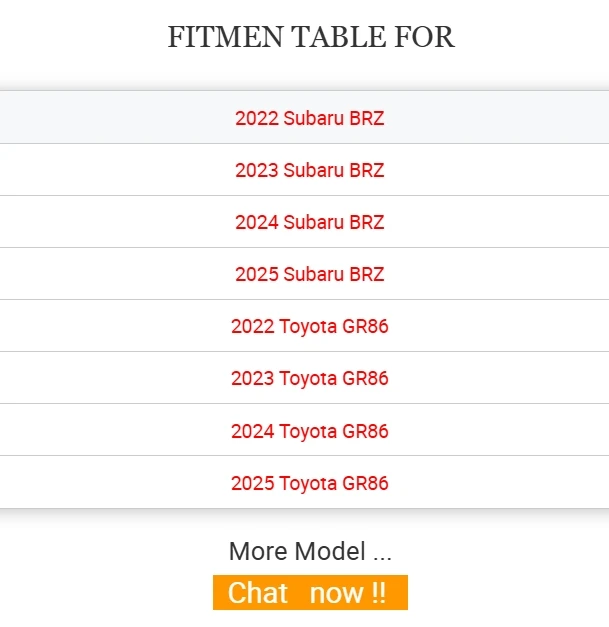
Task: Select the 2025 Toyota GR86 row
Action: 304,482
